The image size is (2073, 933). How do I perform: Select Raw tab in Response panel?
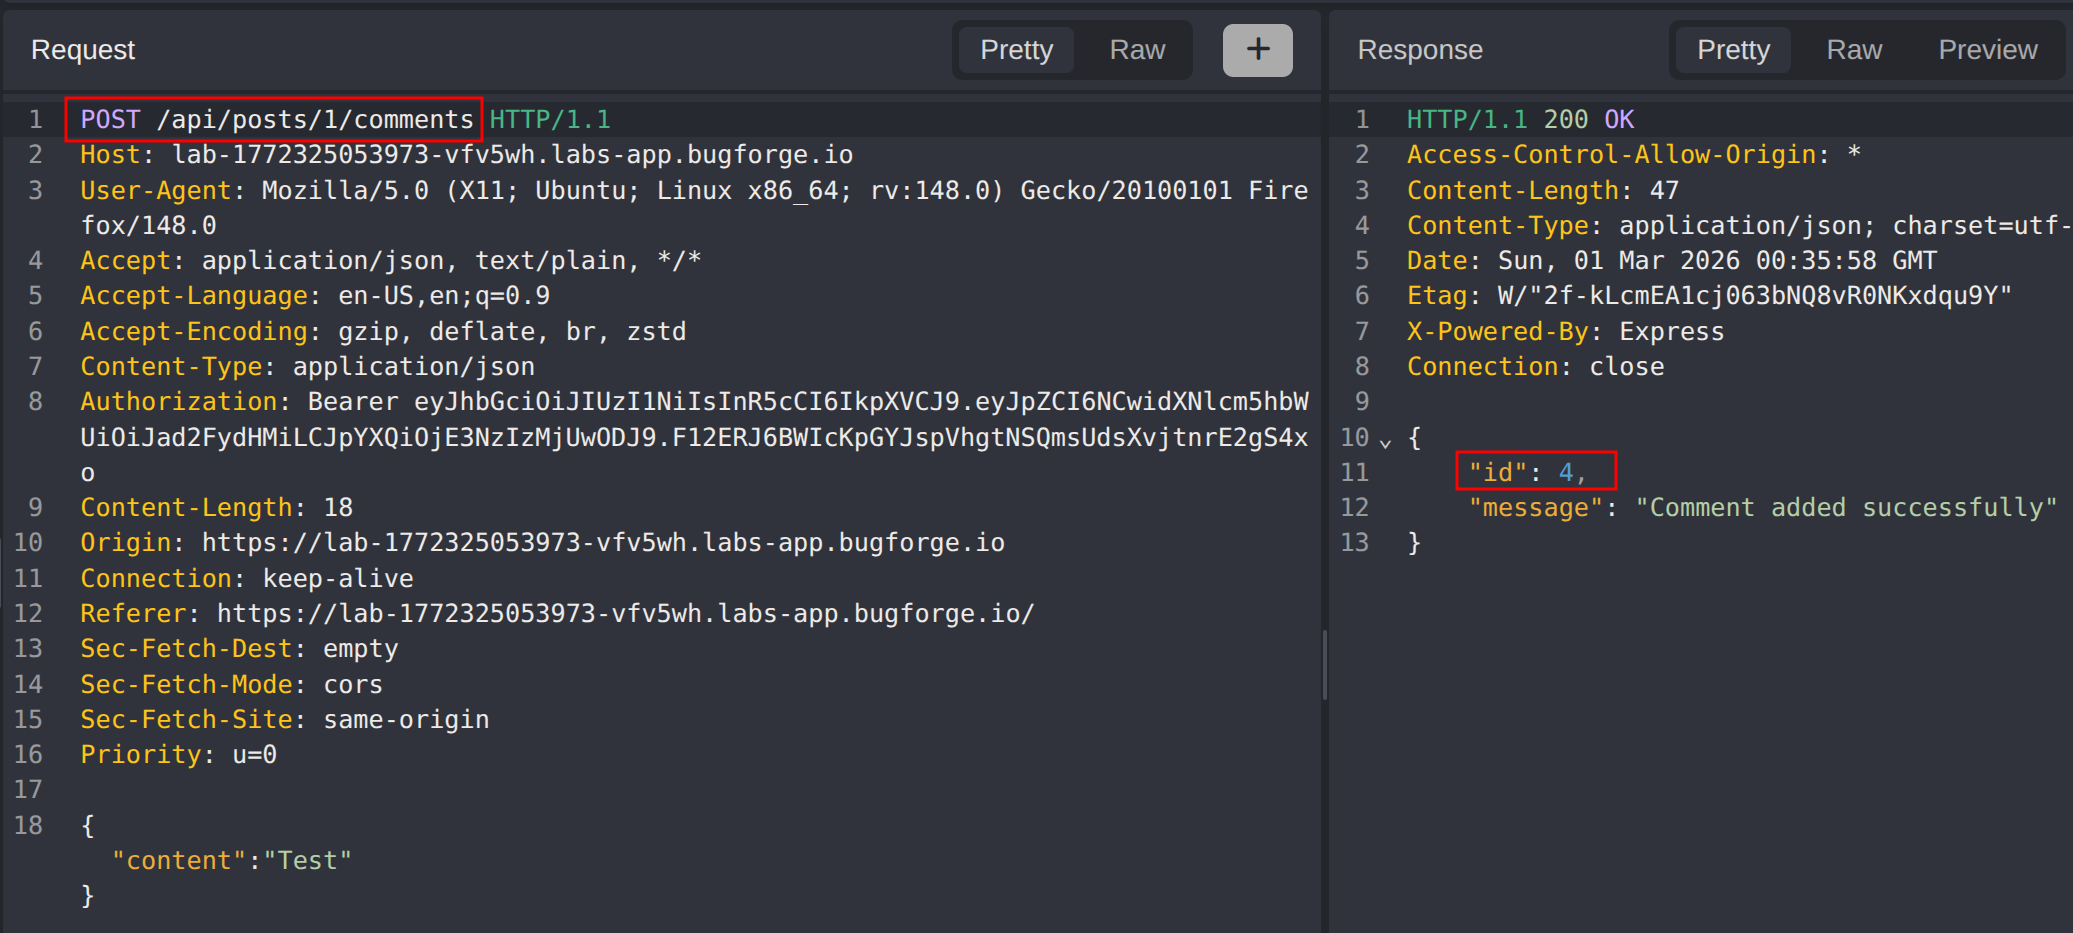point(1854,50)
